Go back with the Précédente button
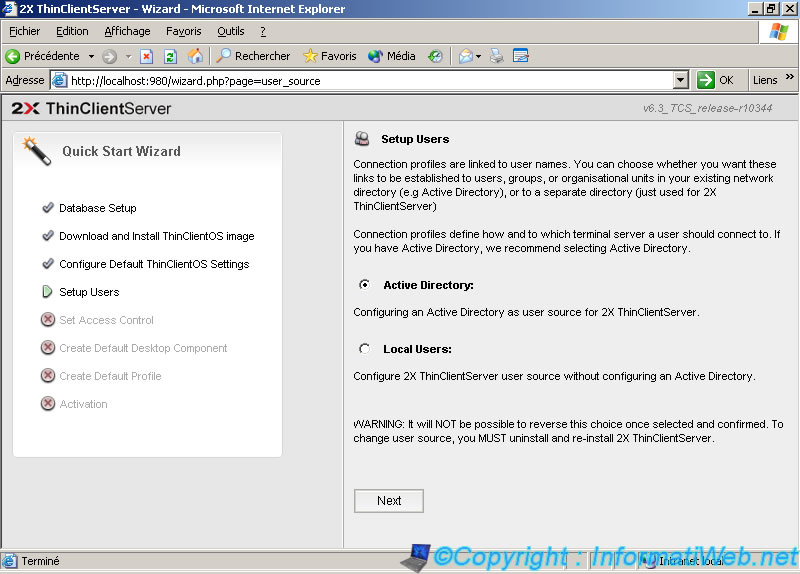The width and height of the screenshot is (800, 574). (43, 56)
